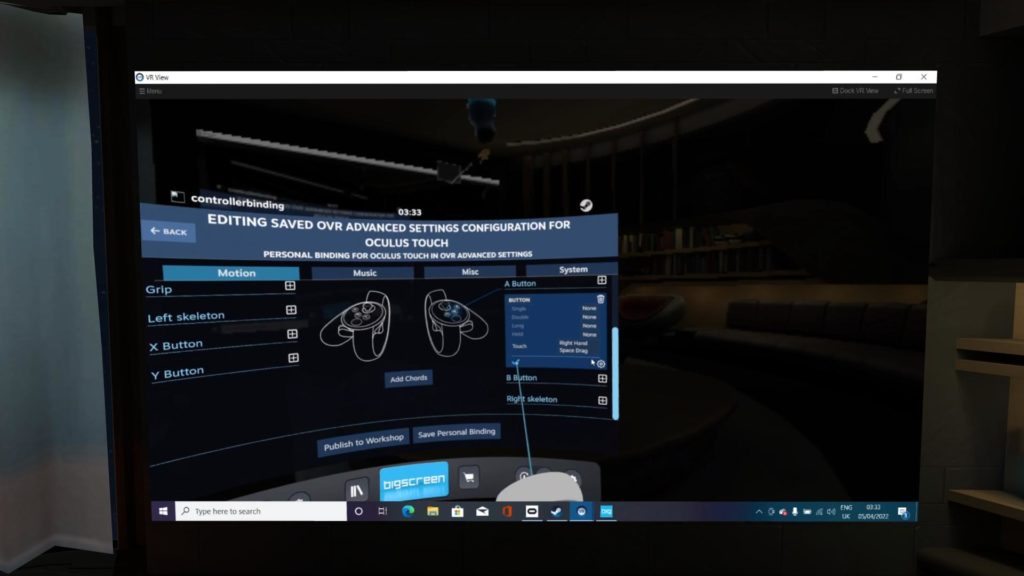Open Task View on the taskbar
This screenshot has width=1024, height=576.
(x=383, y=511)
